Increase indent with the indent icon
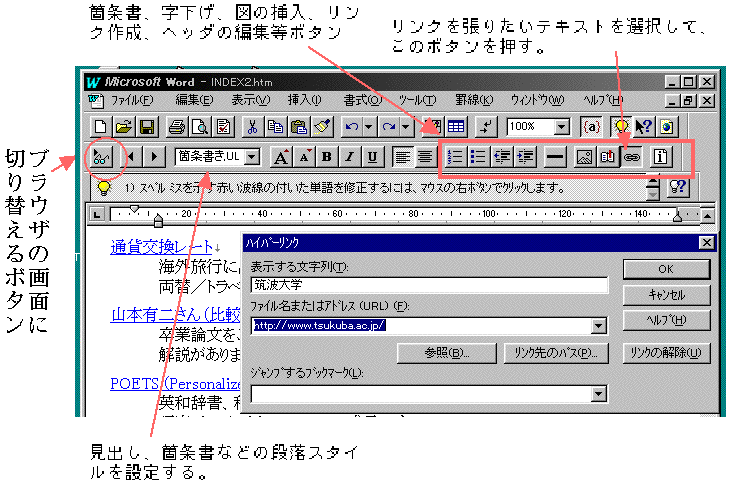Viewport: 735px width, 486px height. point(525,157)
